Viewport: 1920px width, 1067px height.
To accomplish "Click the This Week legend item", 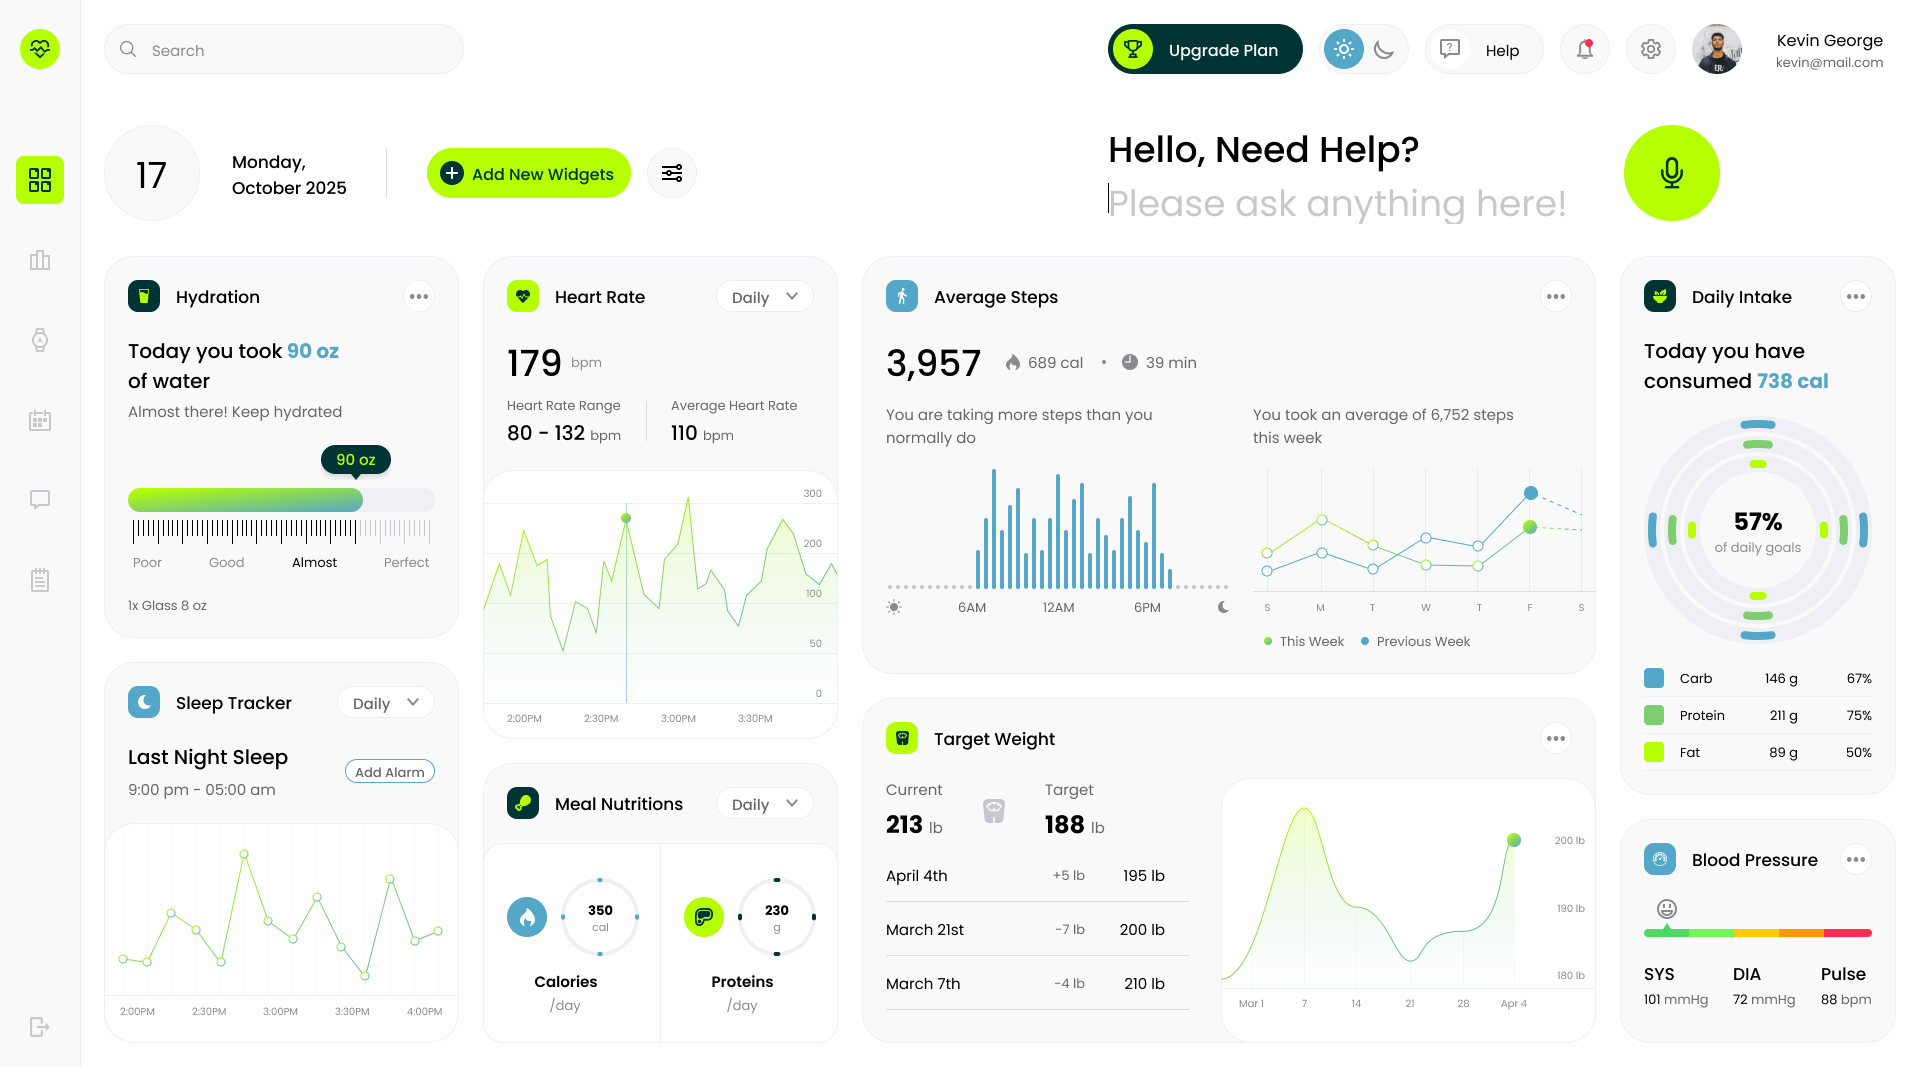I will tap(1304, 641).
